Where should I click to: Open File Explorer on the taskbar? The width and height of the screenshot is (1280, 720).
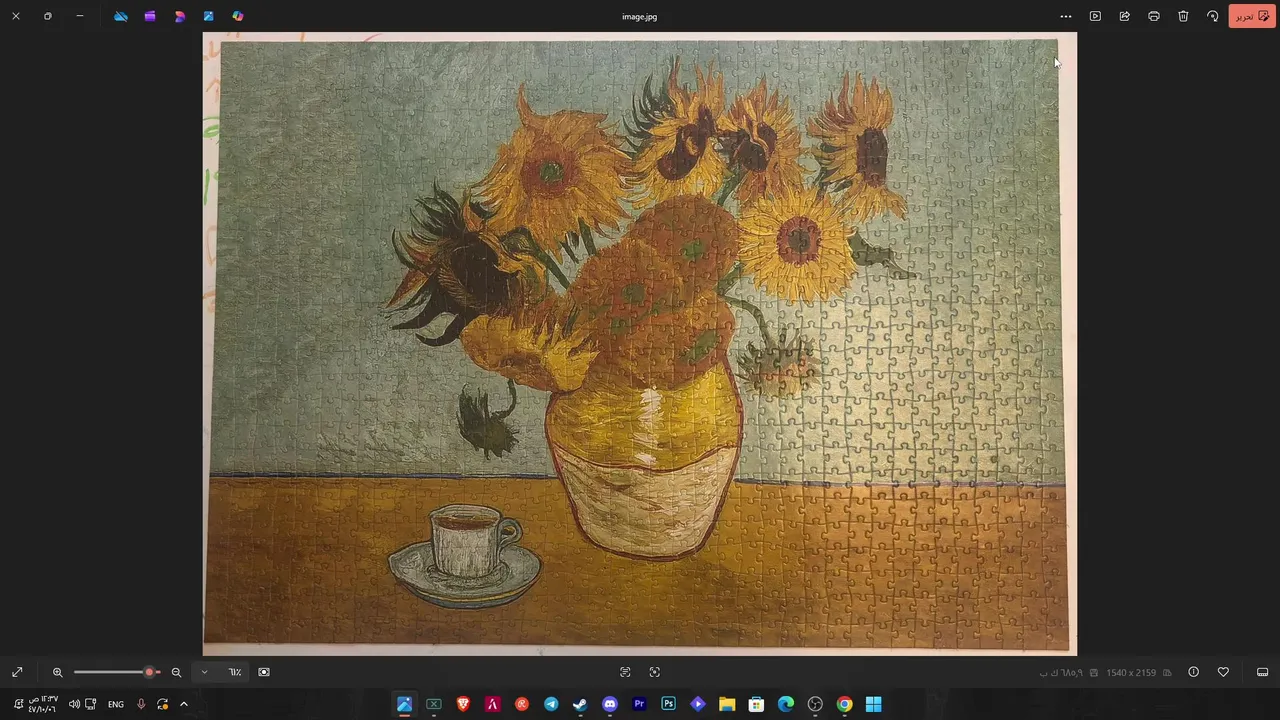tap(727, 704)
